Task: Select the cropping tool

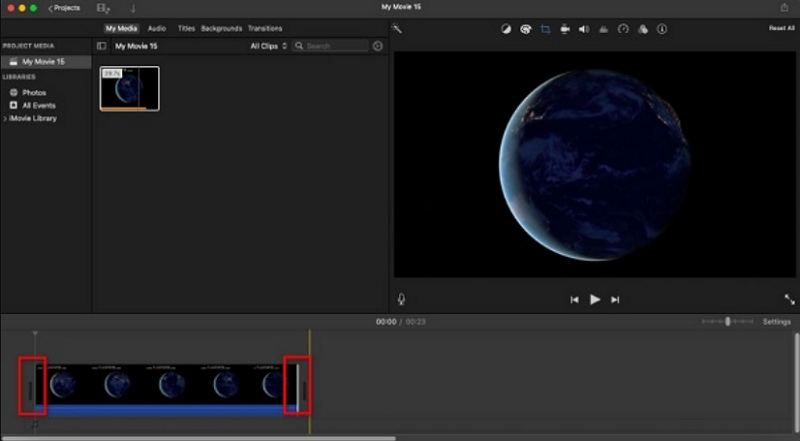Action: 545,29
